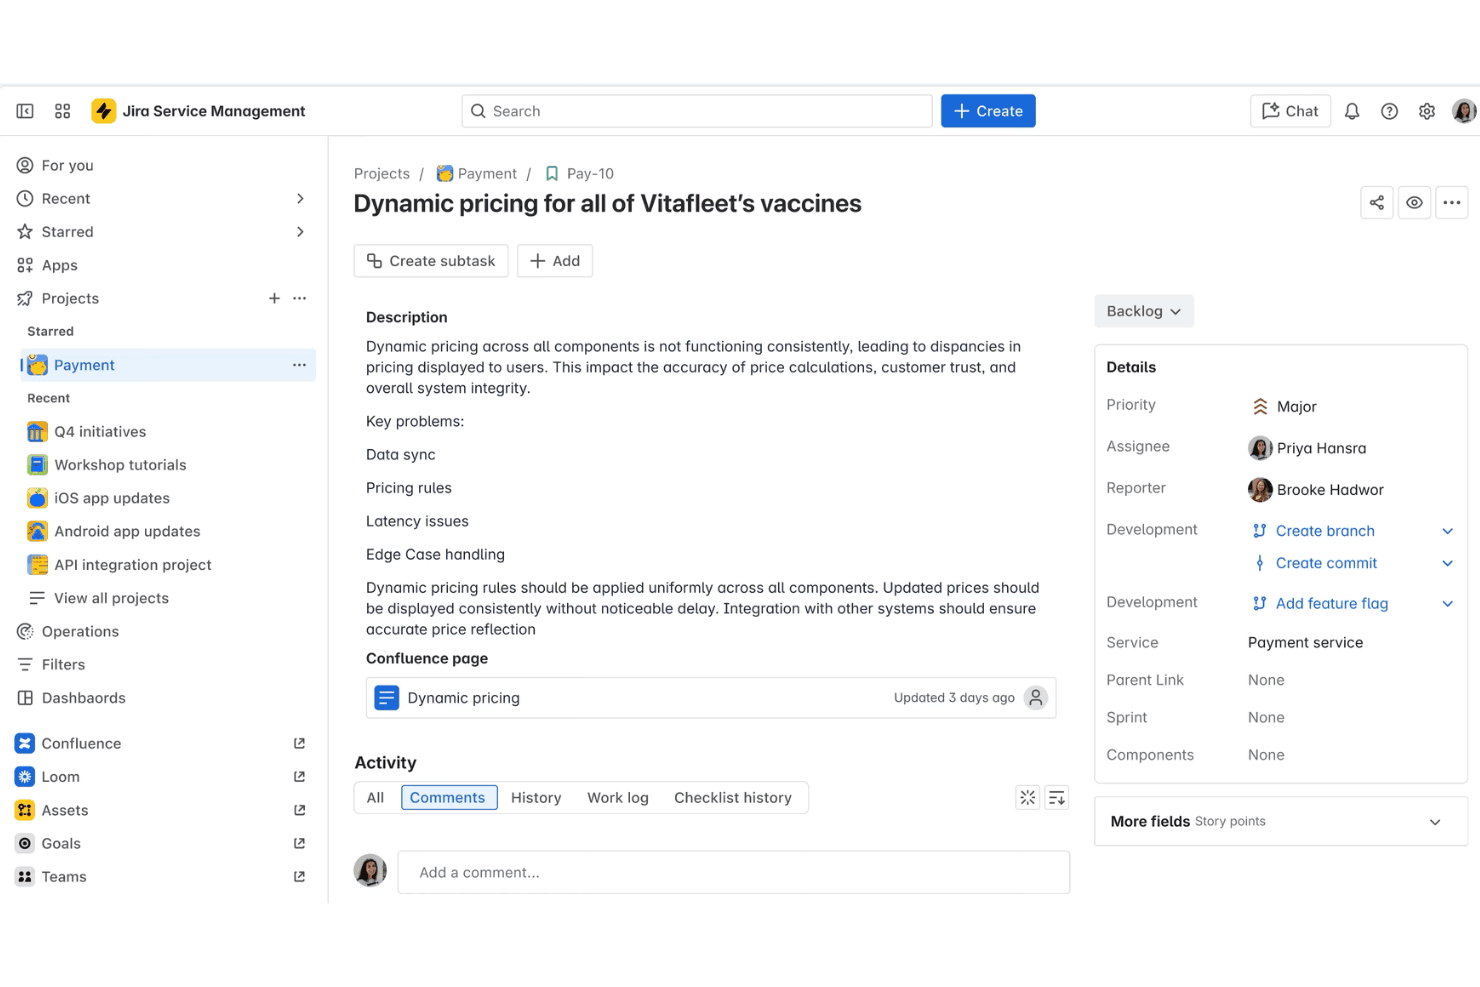This screenshot has width=1480, height=987.
Task: Show the All activity tab
Action: click(x=375, y=797)
